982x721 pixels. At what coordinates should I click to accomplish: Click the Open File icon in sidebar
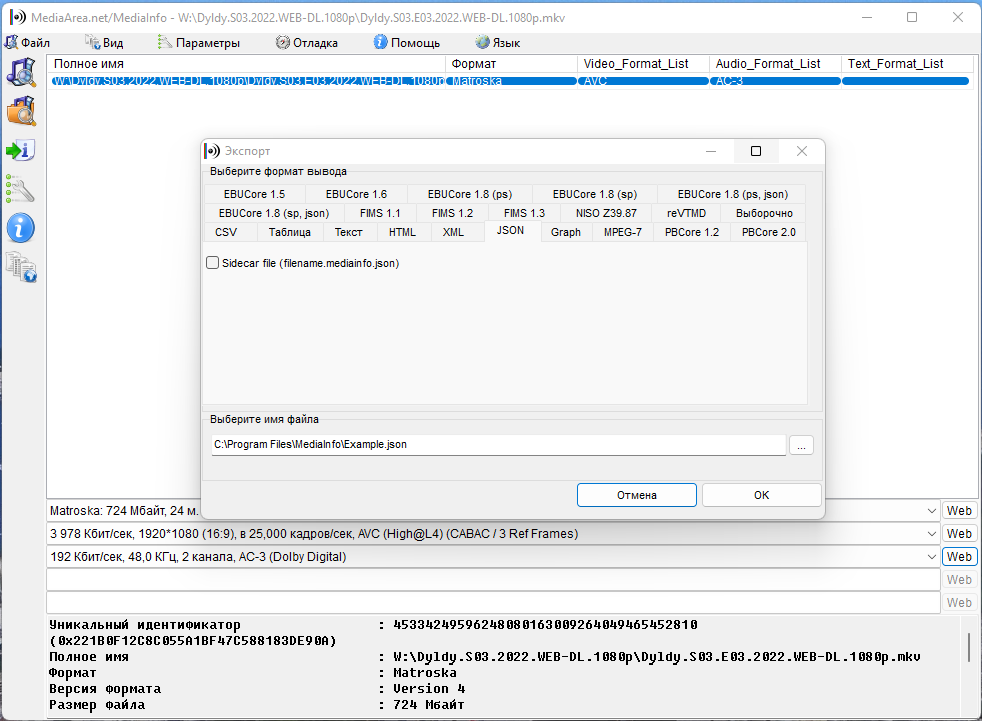21,73
